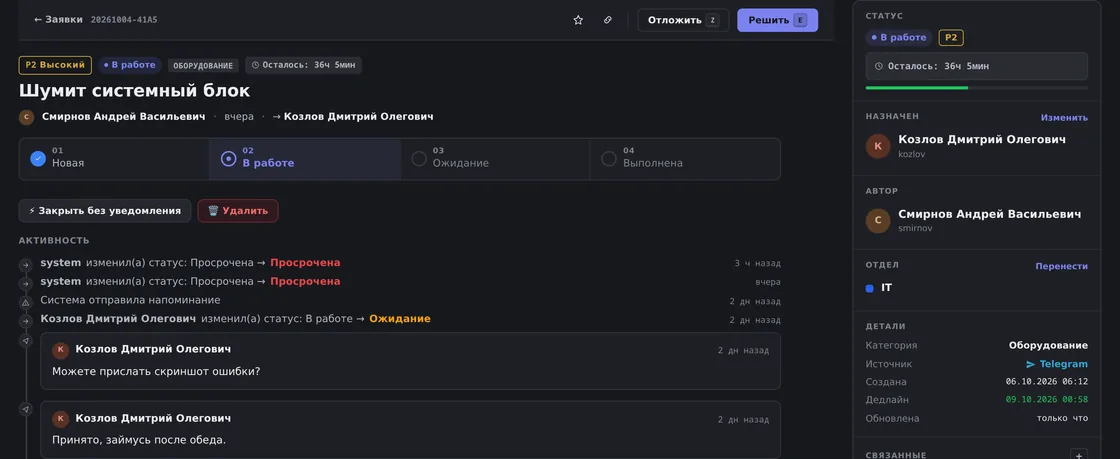Click orange Ожидание status in activity
The width and height of the screenshot is (1120, 459).
(400, 318)
